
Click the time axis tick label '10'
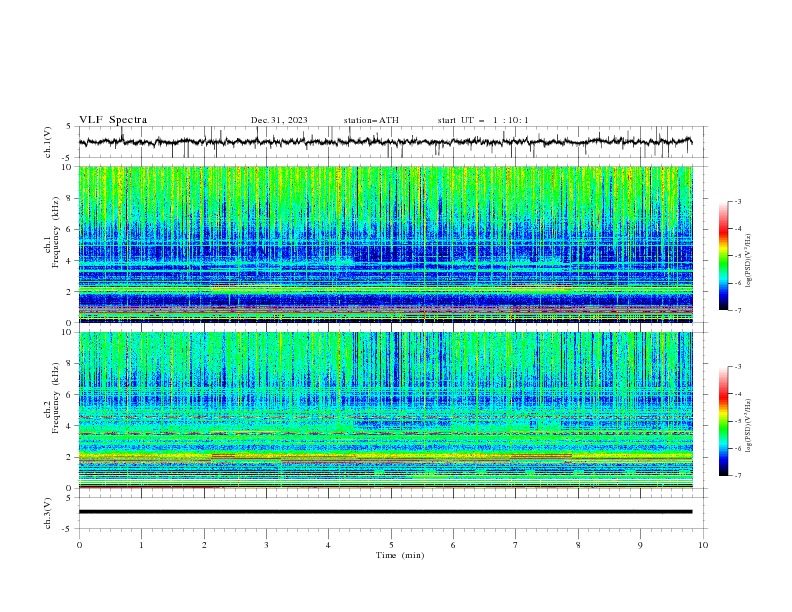703,545
